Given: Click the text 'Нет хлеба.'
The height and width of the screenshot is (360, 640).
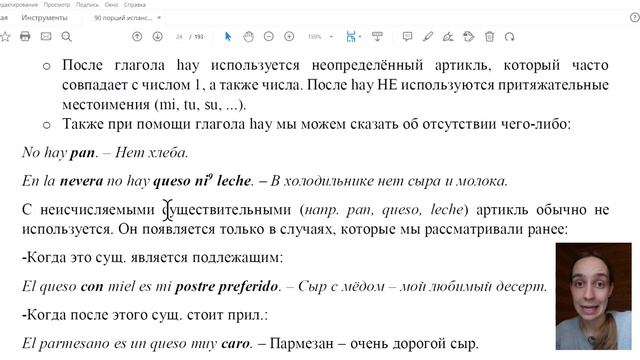Looking at the screenshot, I should click(x=151, y=153).
